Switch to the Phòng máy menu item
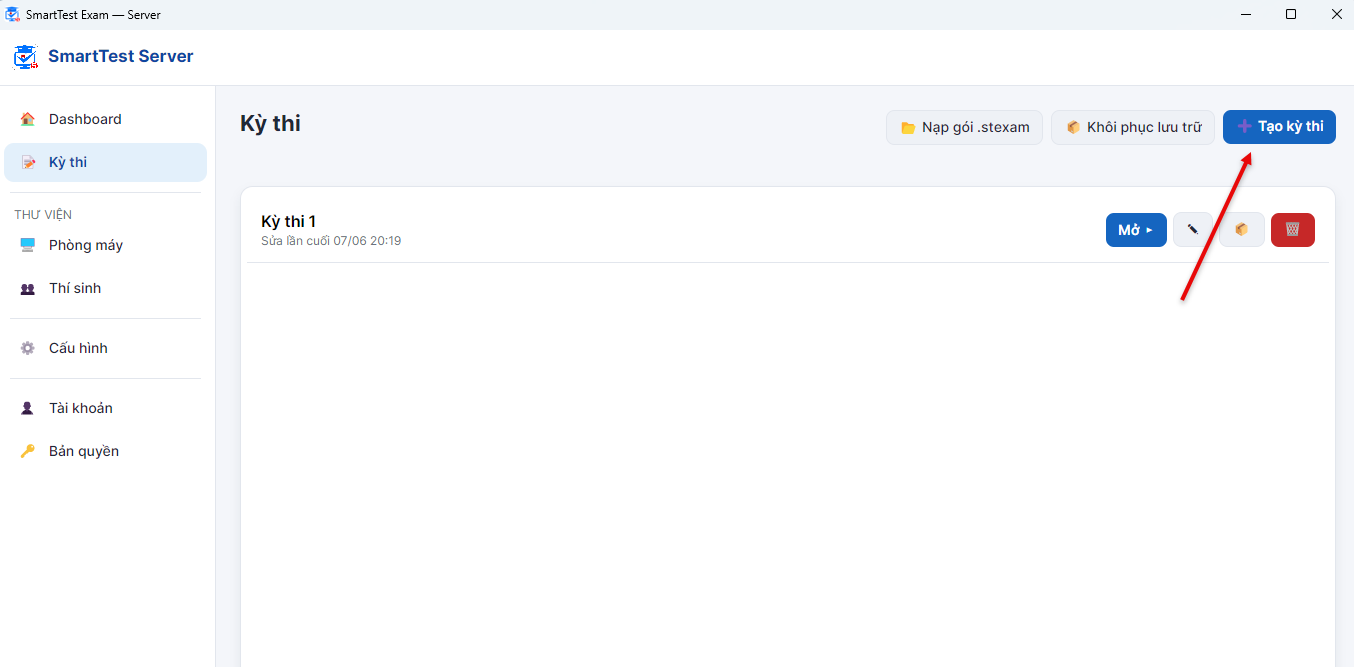Screen dimensions: 1354x667 (105, 245)
